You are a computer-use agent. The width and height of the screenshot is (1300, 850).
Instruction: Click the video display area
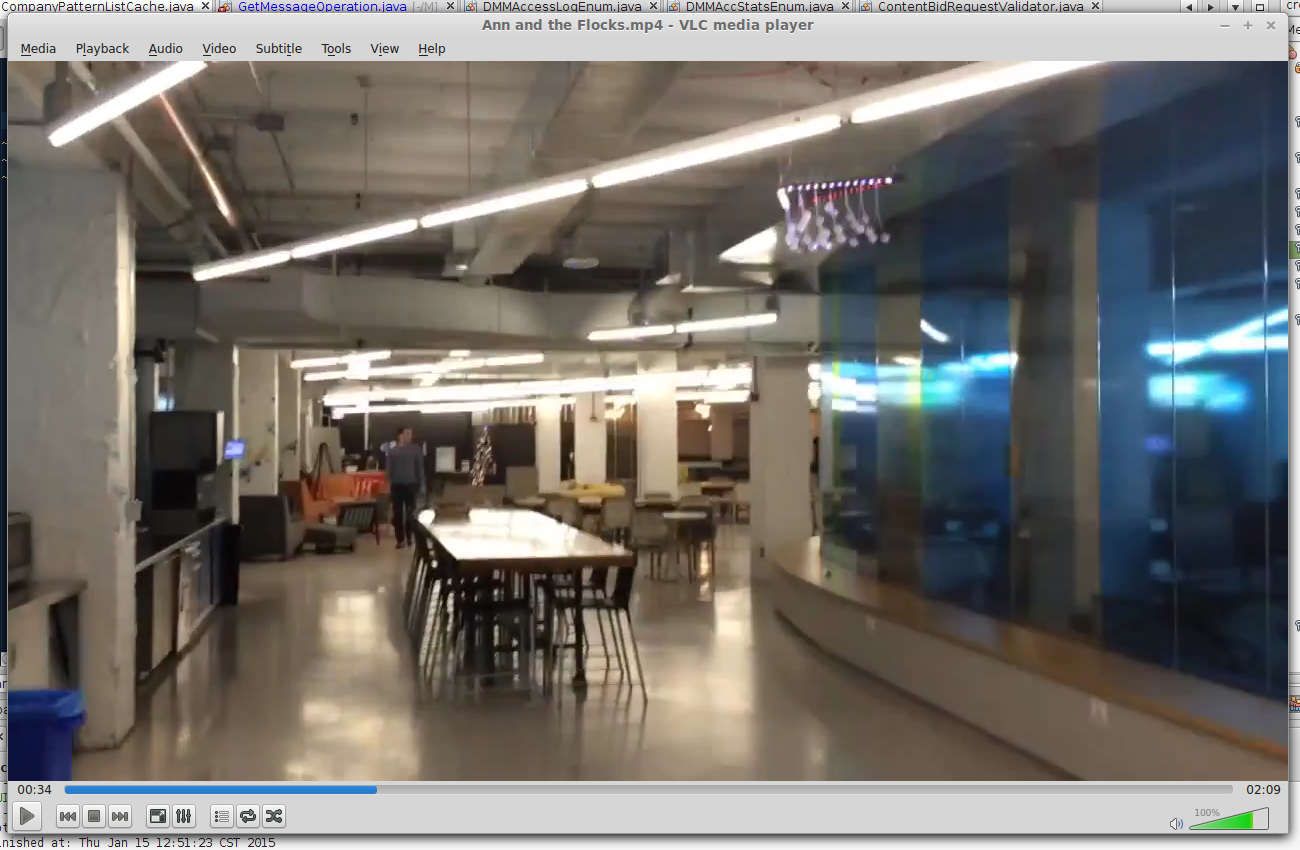(x=648, y=420)
